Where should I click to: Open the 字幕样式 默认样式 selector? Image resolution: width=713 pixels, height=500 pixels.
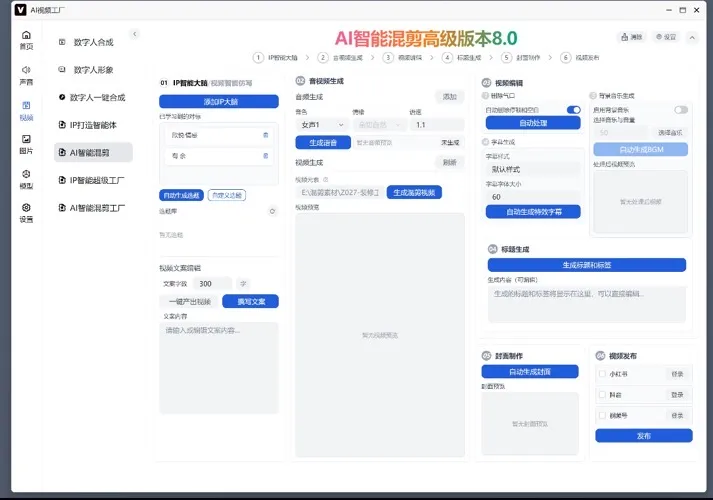click(x=533, y=169)
